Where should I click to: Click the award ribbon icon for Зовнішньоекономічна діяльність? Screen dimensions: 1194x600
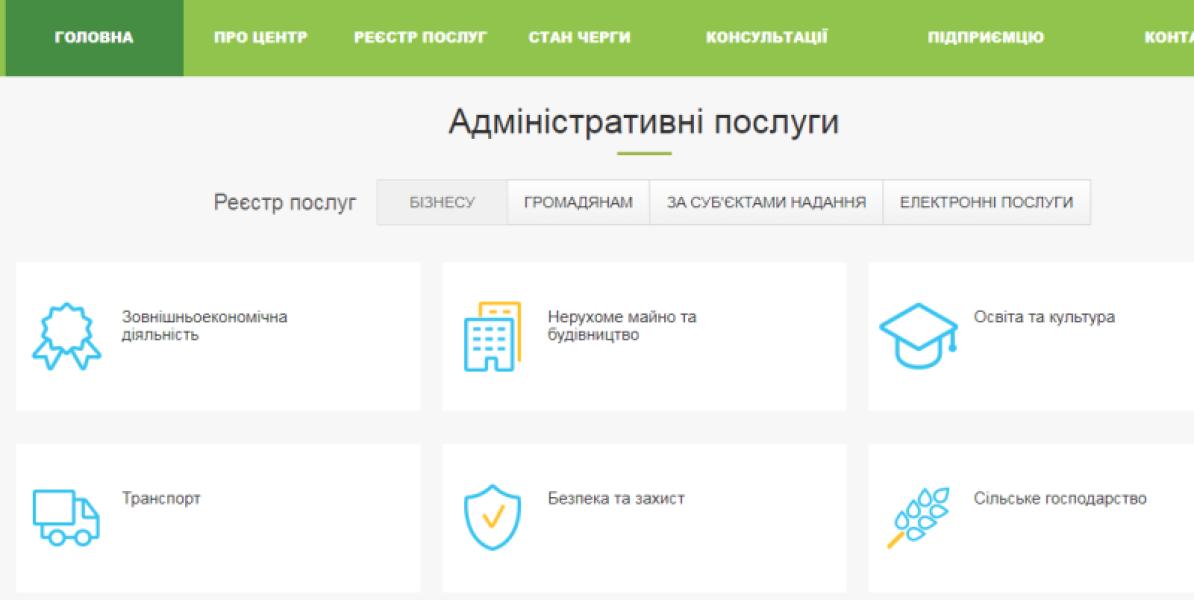[x=66, y=337]
